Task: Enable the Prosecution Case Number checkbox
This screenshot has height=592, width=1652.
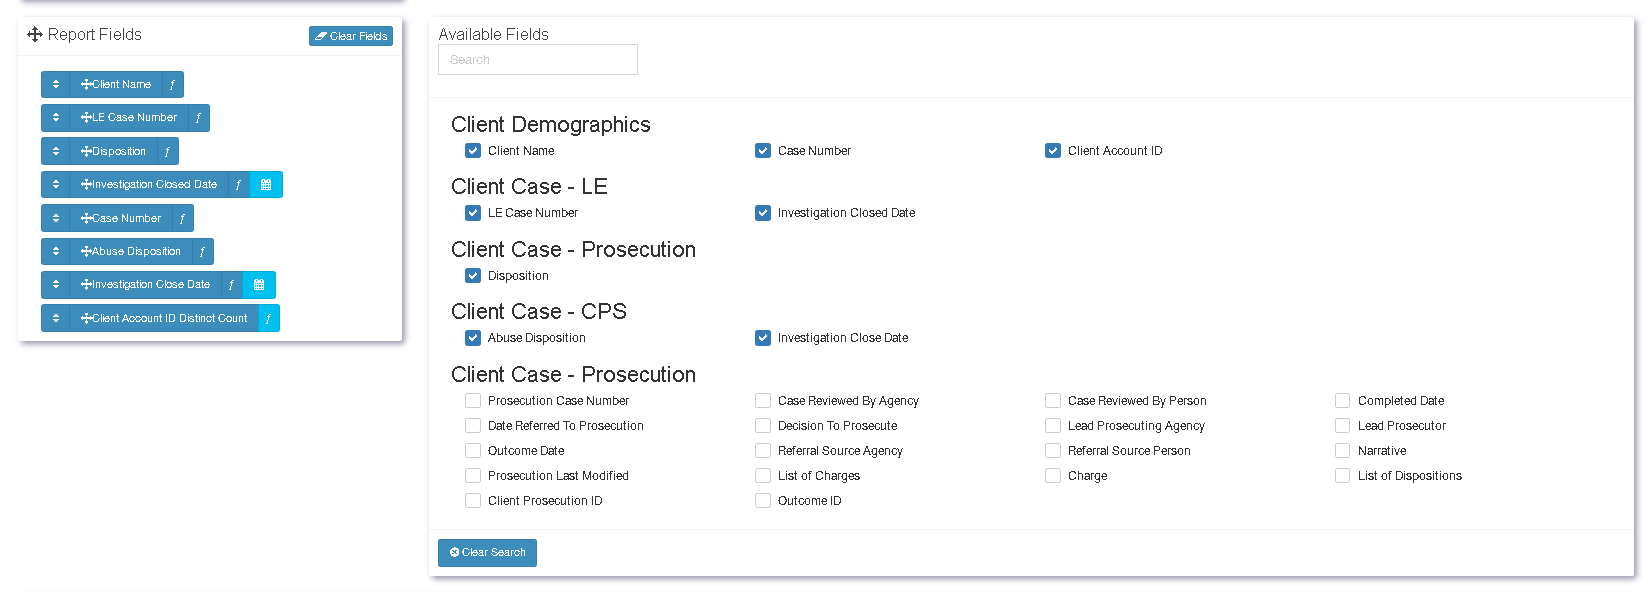Action: [x=473, y=401]
